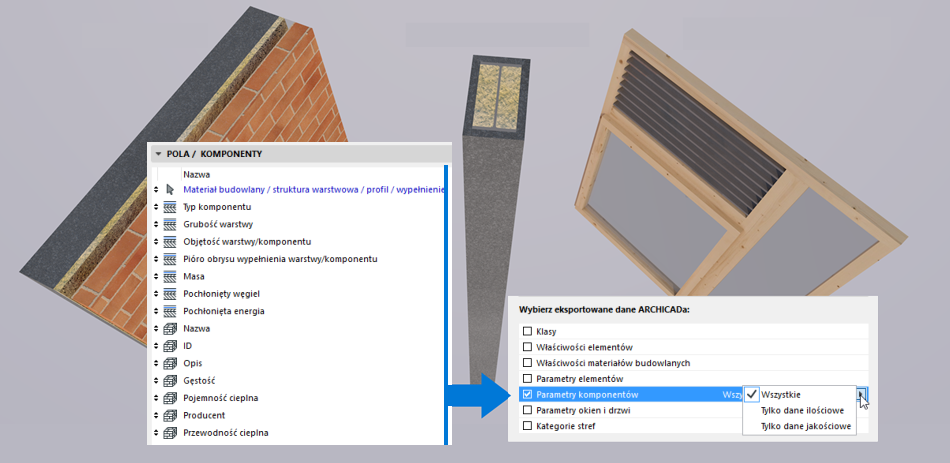
Task: Click reorder handle of Producent row
Action: coord(156,415)
